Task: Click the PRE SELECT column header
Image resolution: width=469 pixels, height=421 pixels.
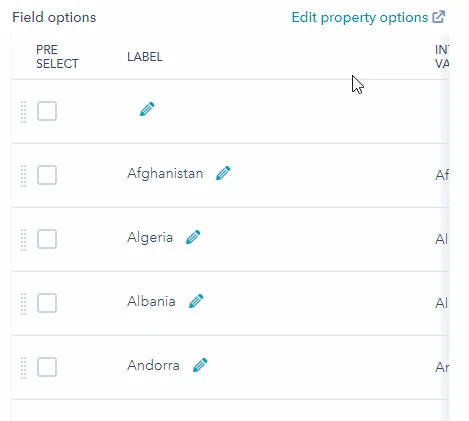Action: pyautogui.click(x=57, y=57)
